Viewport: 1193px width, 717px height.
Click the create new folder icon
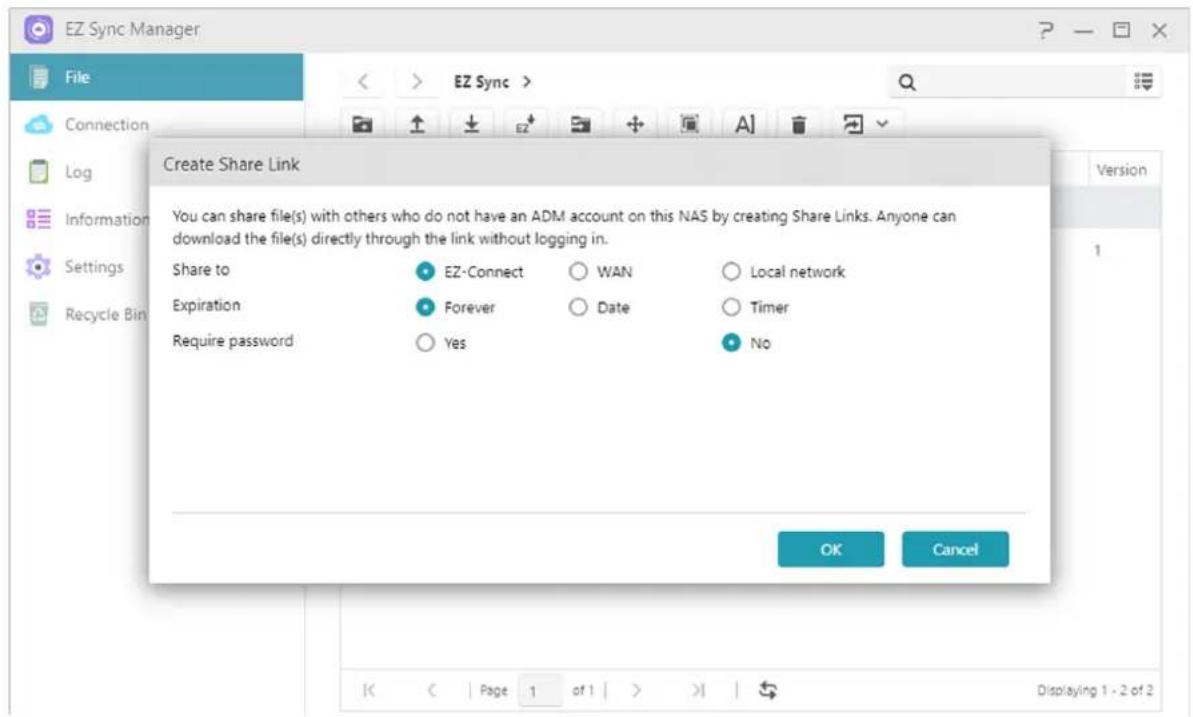coord(363,124)
